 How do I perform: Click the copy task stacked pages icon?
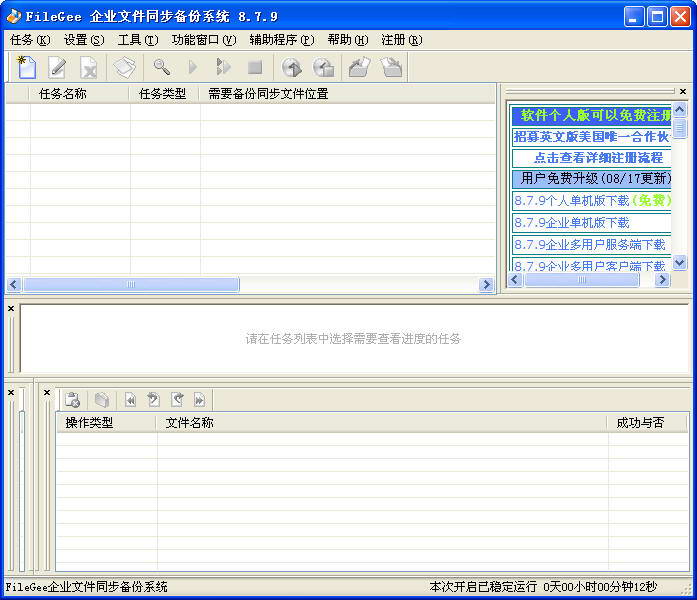[x=124, y=67]
